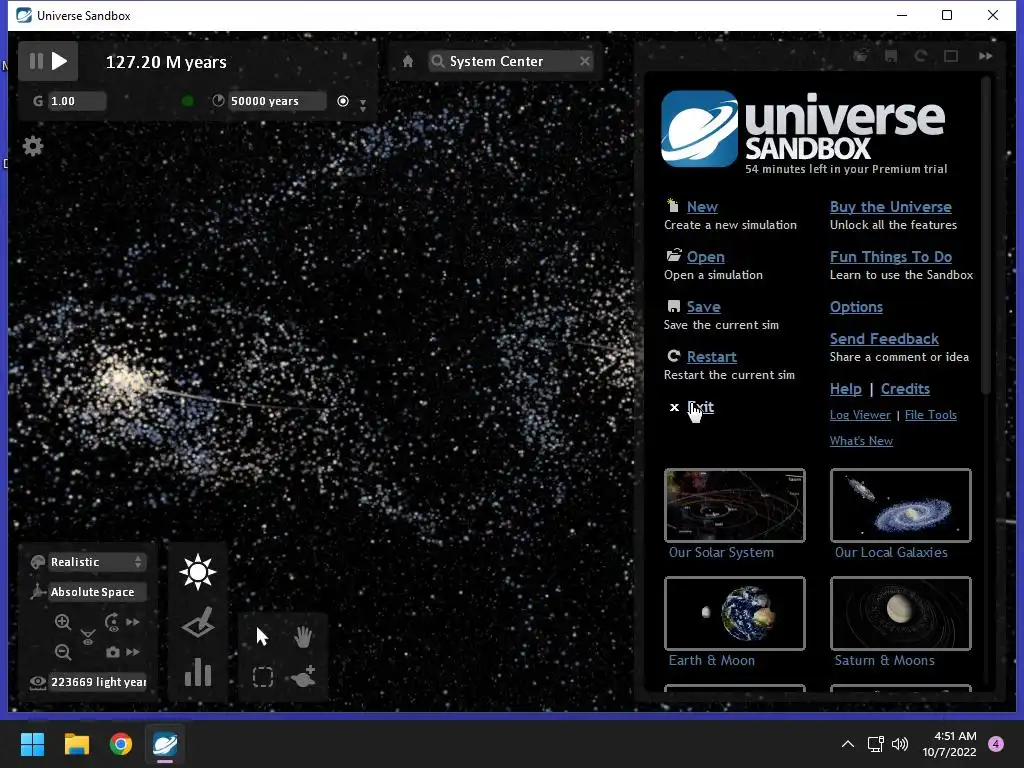Click the auto-rotate view icon
Viewport: 1024px width, 768px height.
point(112,622)
